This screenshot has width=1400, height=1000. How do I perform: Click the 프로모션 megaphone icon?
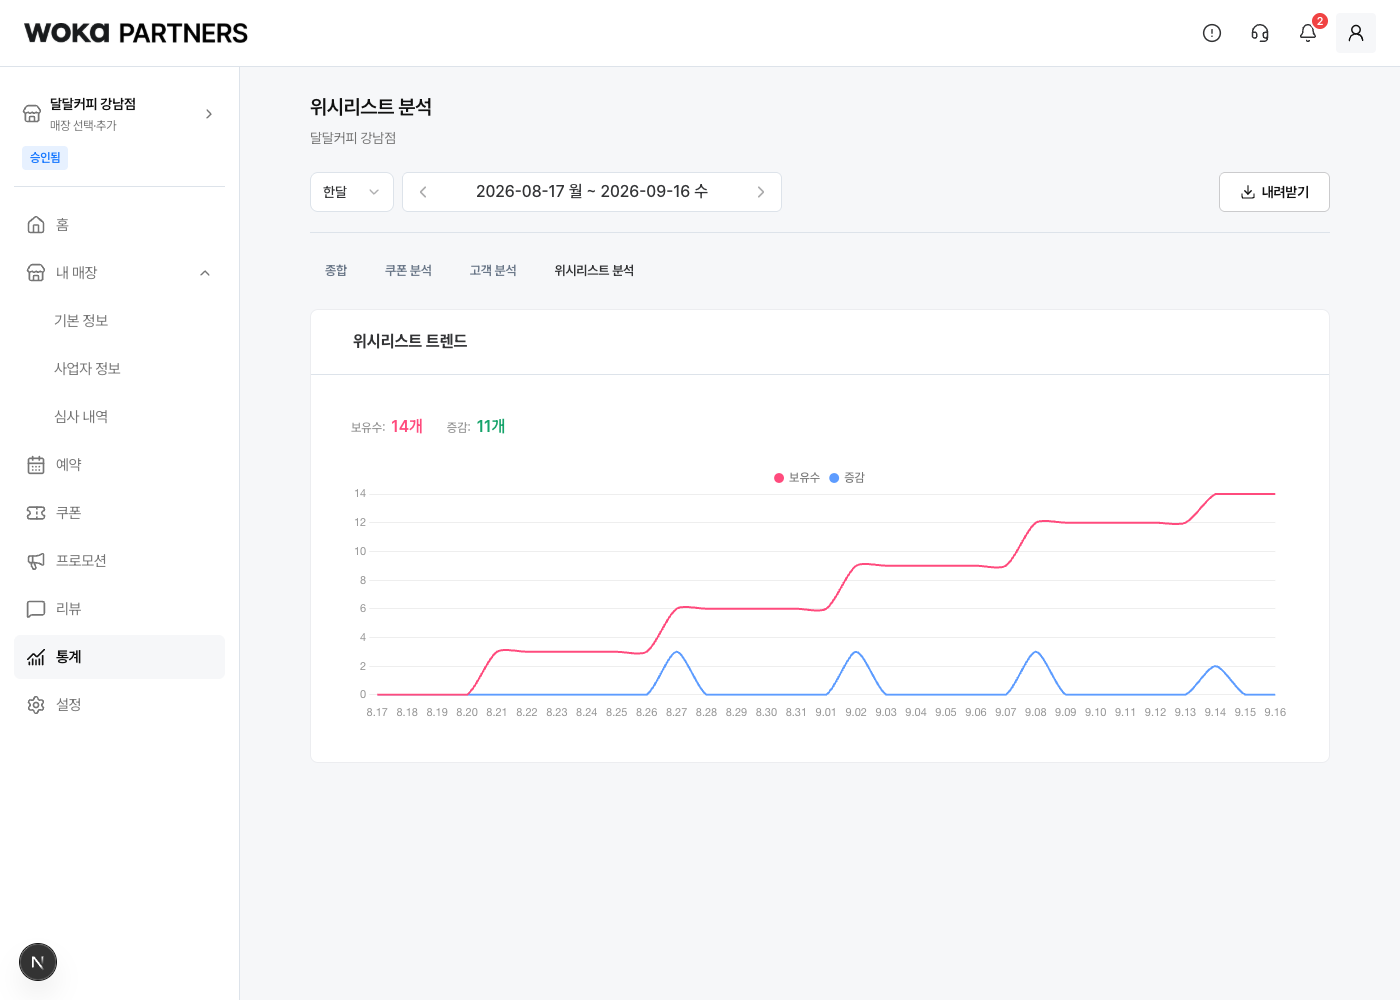[x=36, y=561]
